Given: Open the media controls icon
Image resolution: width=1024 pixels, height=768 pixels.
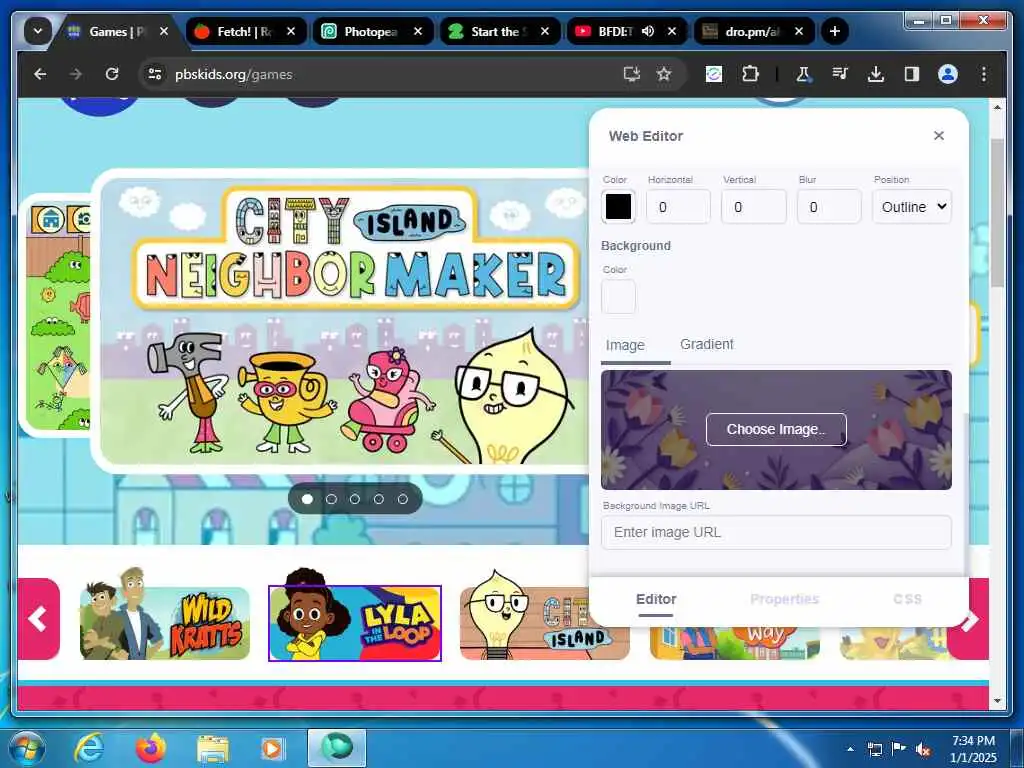Looking at the screenshot, I should coord(840,74).
